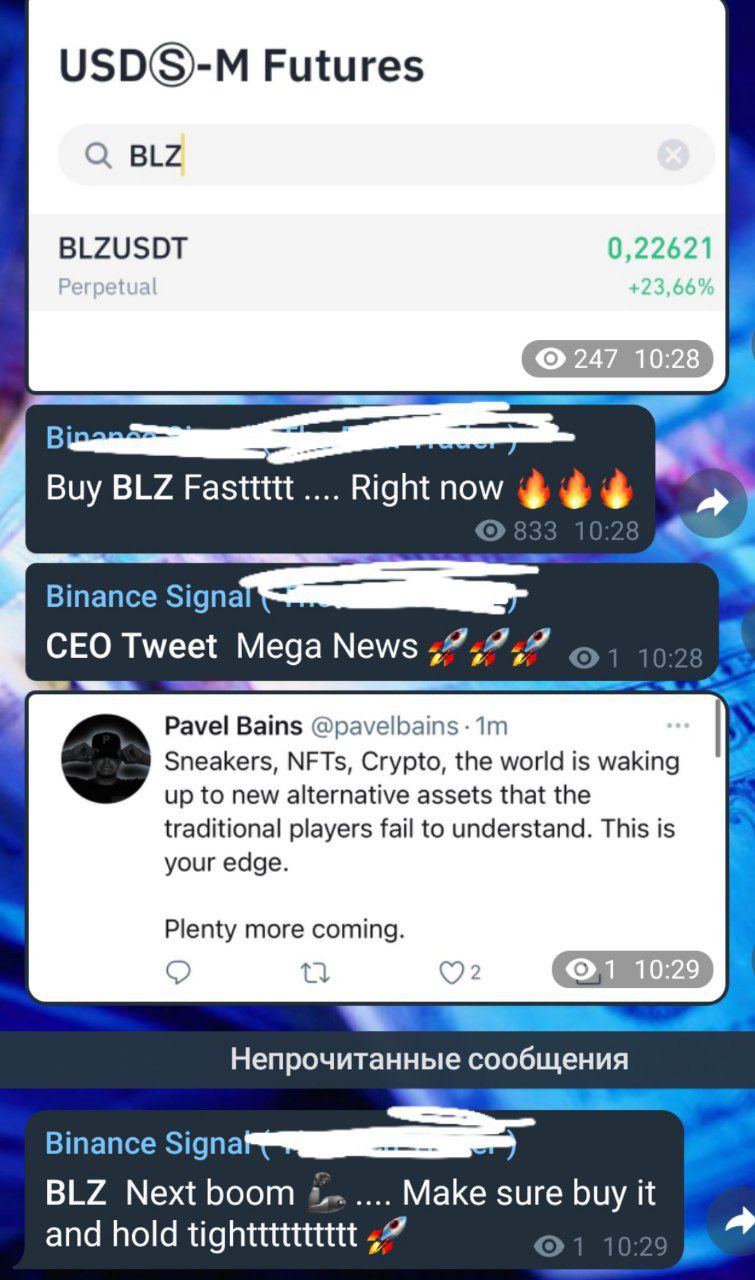Open the BLZUSDT Perpetual listing row
This screenshot has height=1280, width=755.
point(386,263)
